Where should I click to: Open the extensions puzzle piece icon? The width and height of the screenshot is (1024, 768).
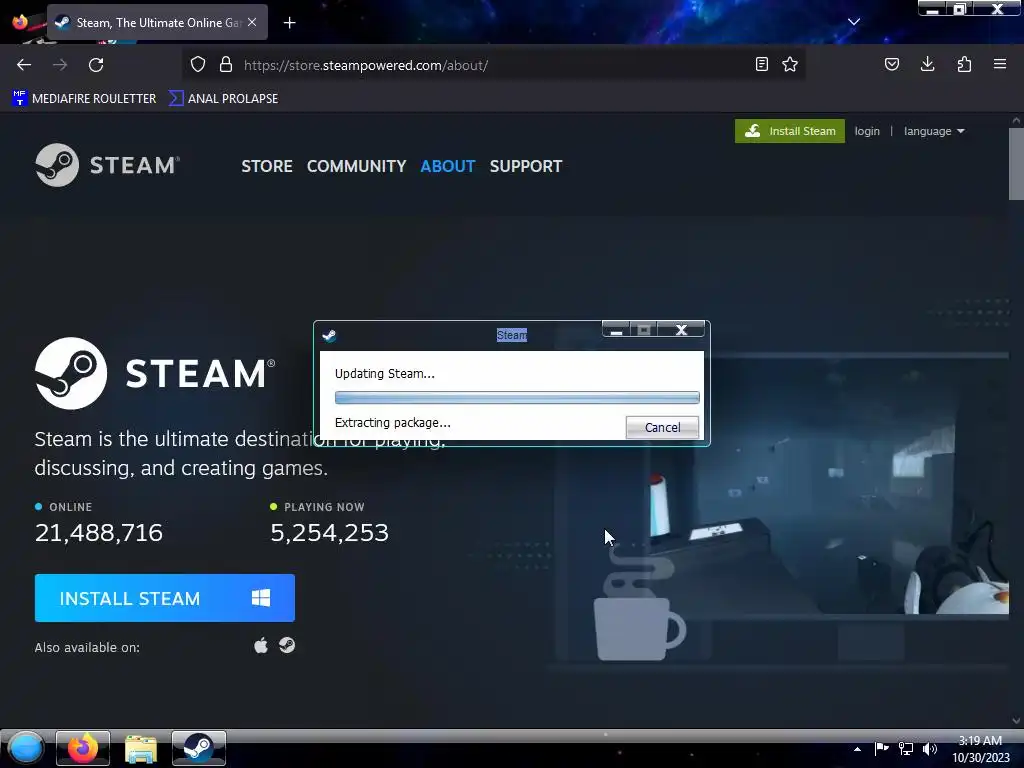[964, 64]
